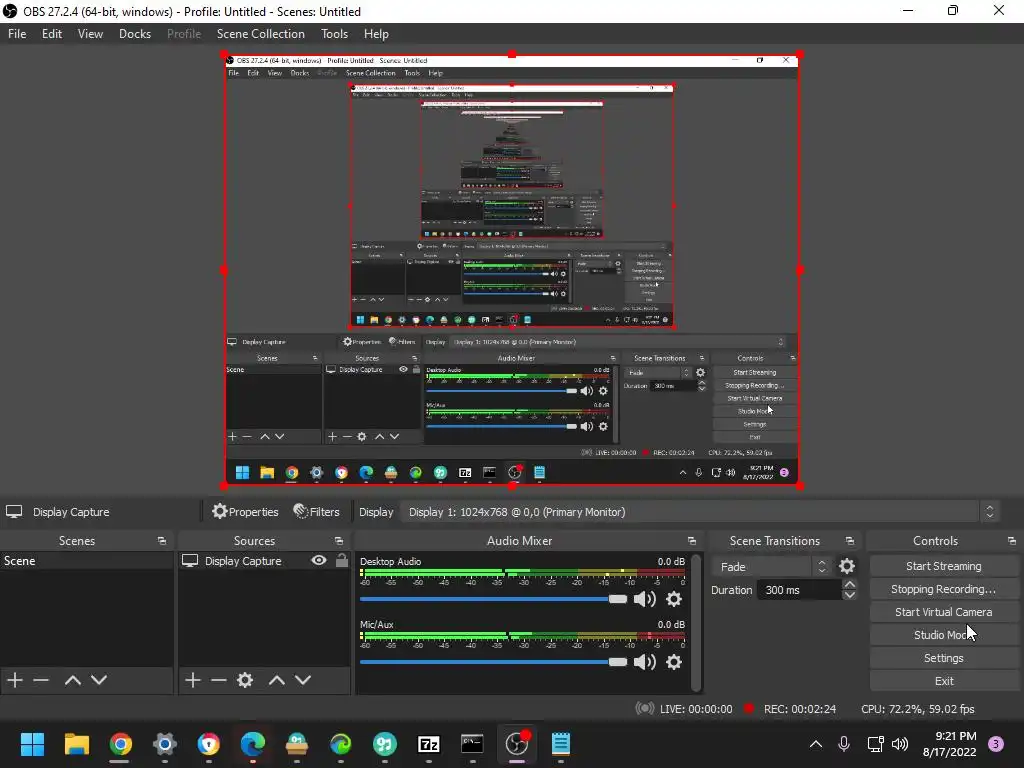Open taskbar volume control
The width and height of the screenshot is (1024, 768).
pyautogui.click(x=900, y=744)
